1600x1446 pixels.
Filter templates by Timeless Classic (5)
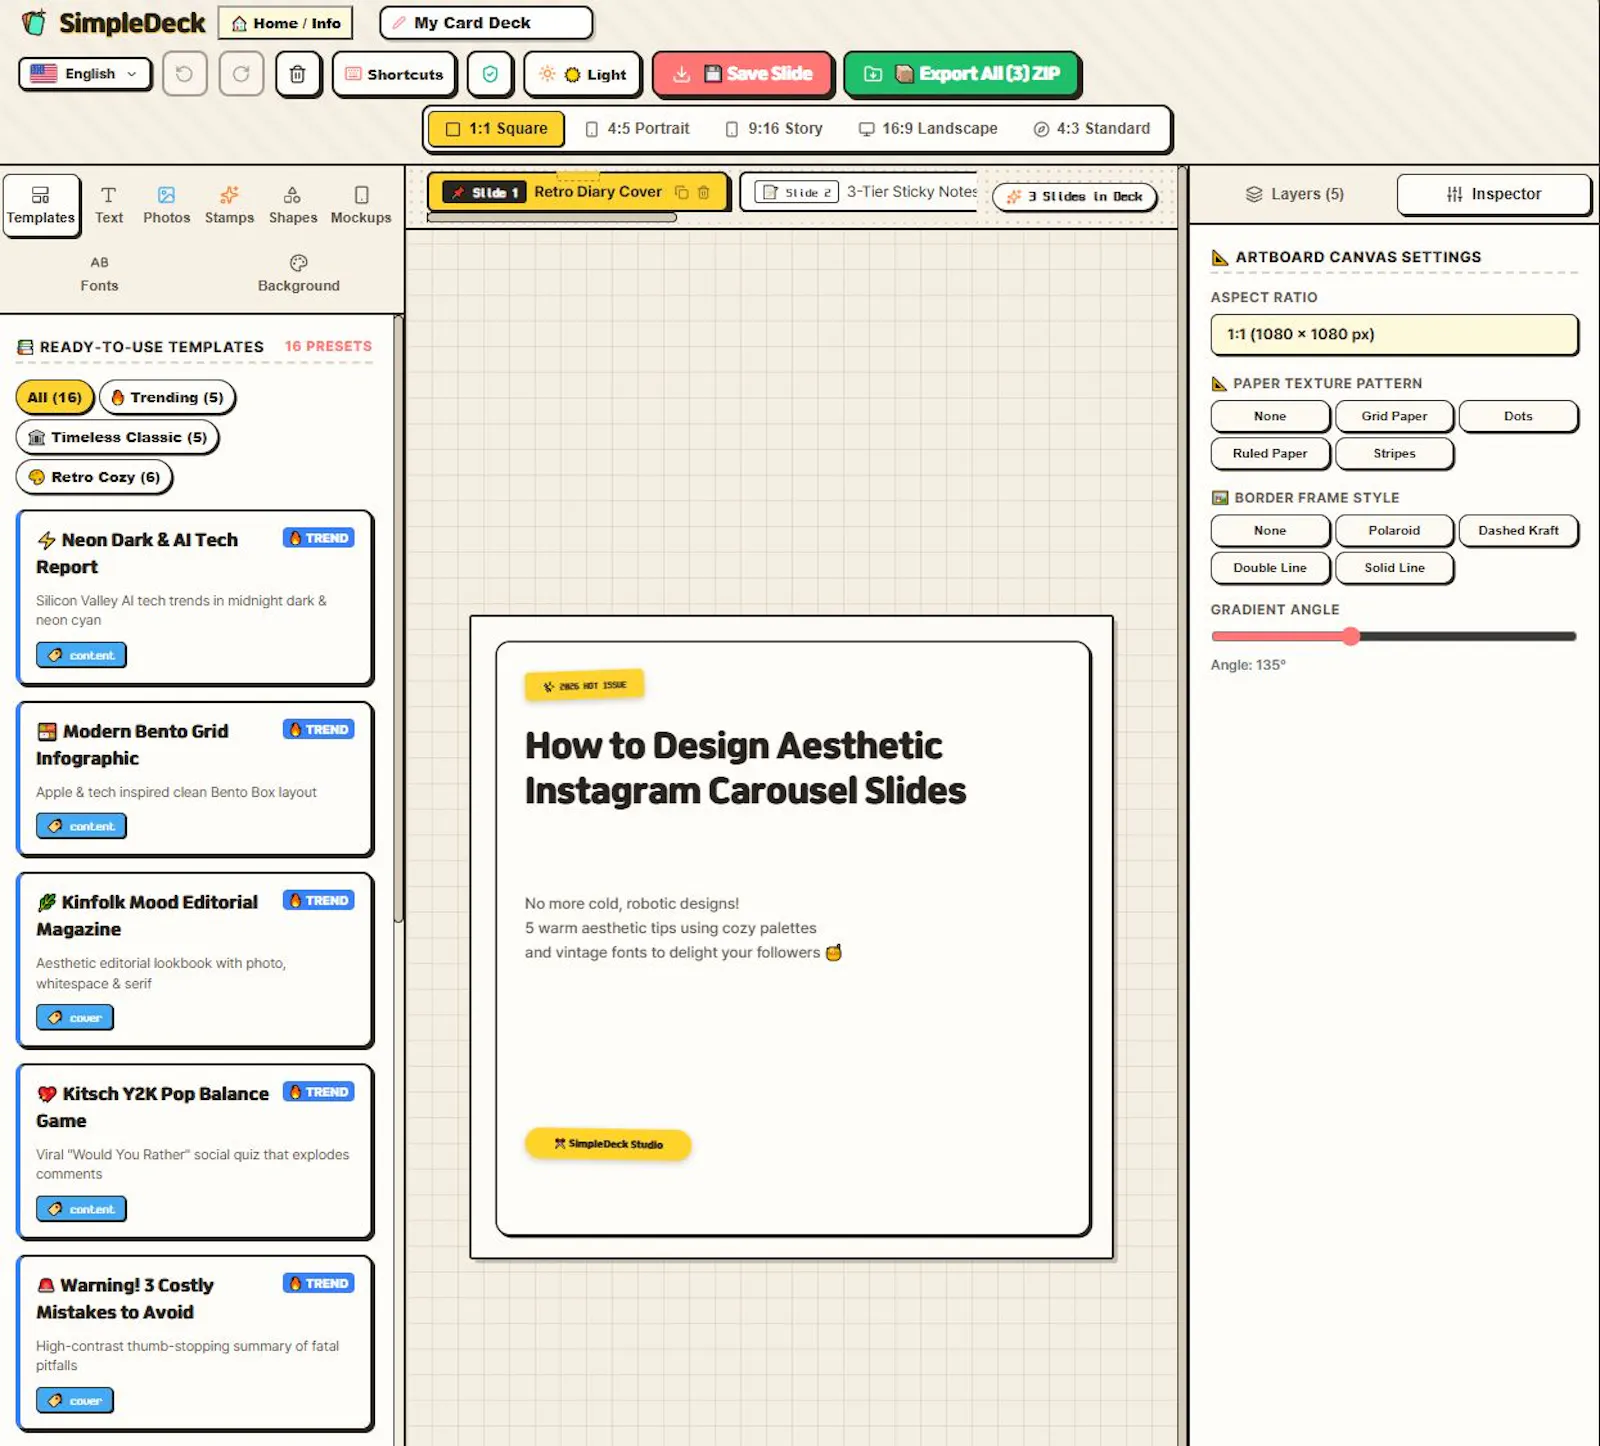click(x=117, y=437)
